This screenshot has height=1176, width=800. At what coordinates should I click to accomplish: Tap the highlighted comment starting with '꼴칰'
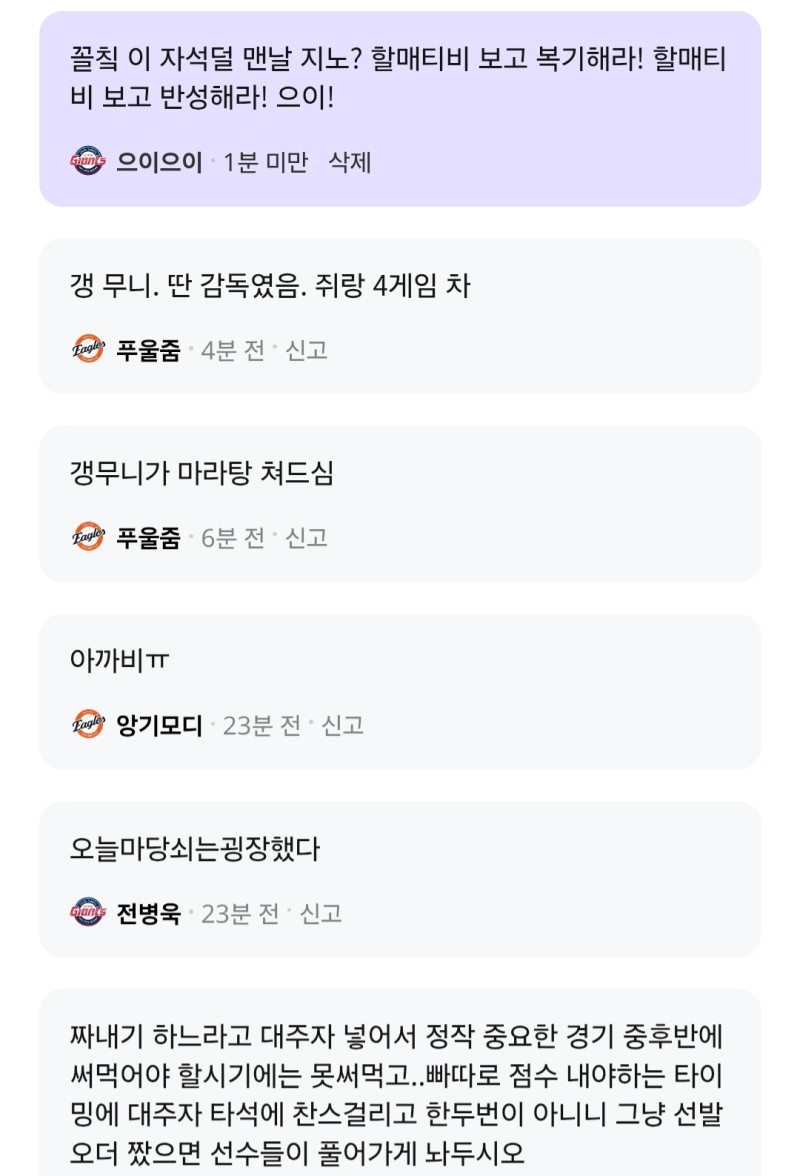(x=398, y=79)
